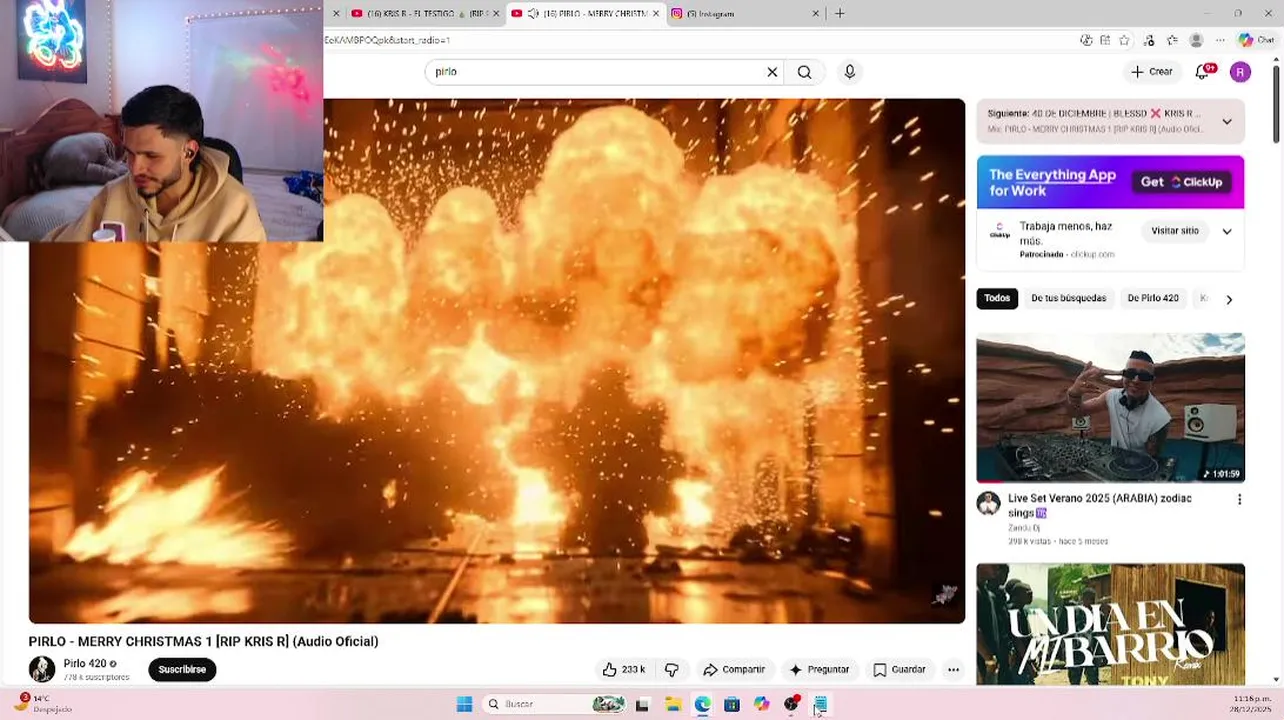Open the Pirlo 420 channel name link
The height and width of the screenshot is (720, 1284).
[85, 664]
